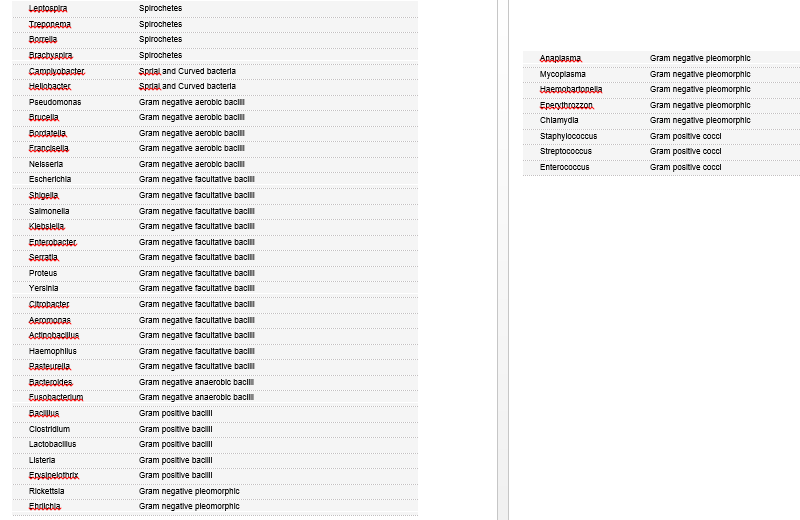Click the Enterococcus row name
Image resolution: width=800 pixels, height=520 pixels.
565,167
